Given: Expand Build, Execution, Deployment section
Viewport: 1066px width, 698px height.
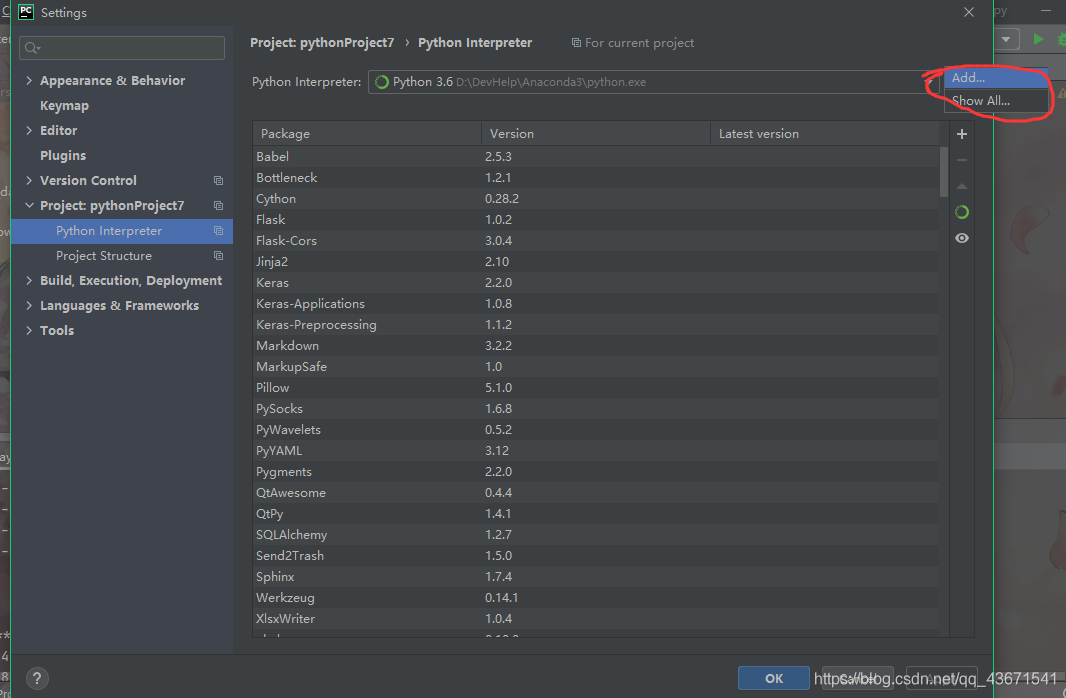Looking at the screenshot, I should [x=29, y=280].
